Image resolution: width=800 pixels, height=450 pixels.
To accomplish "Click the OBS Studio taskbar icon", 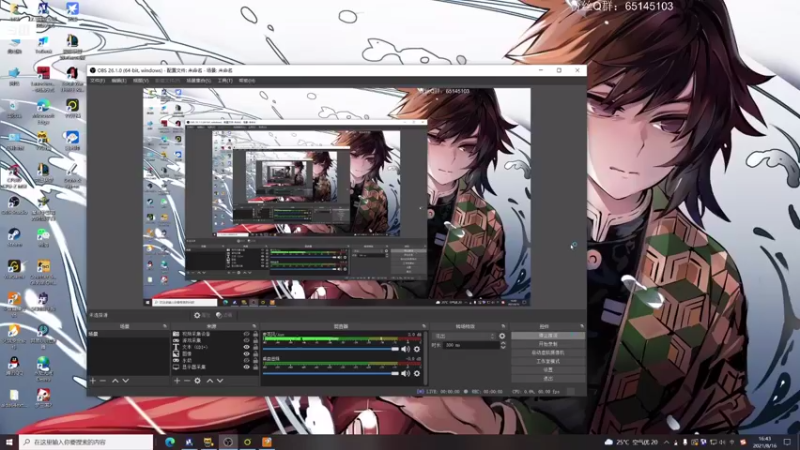I will pos(228,442).
